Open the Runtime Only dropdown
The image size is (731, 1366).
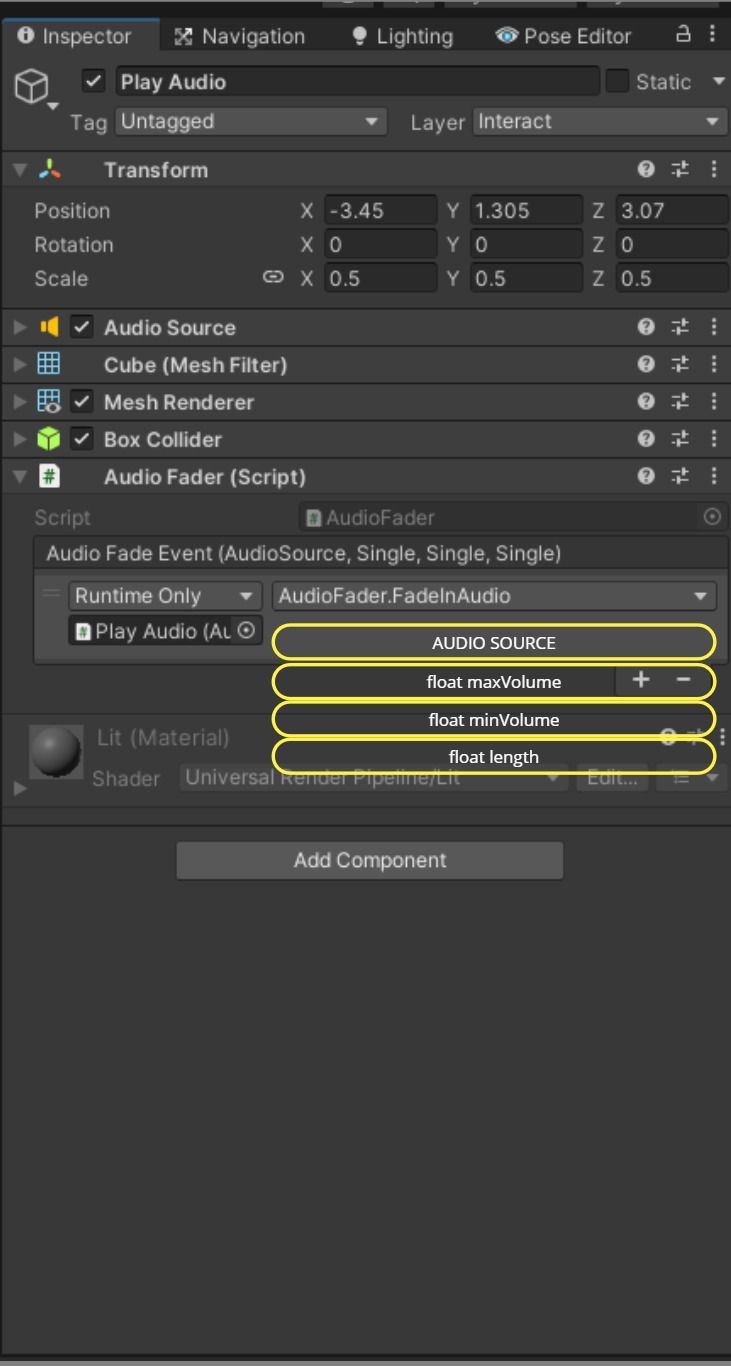pyautogui.click(x=165, y=596)
